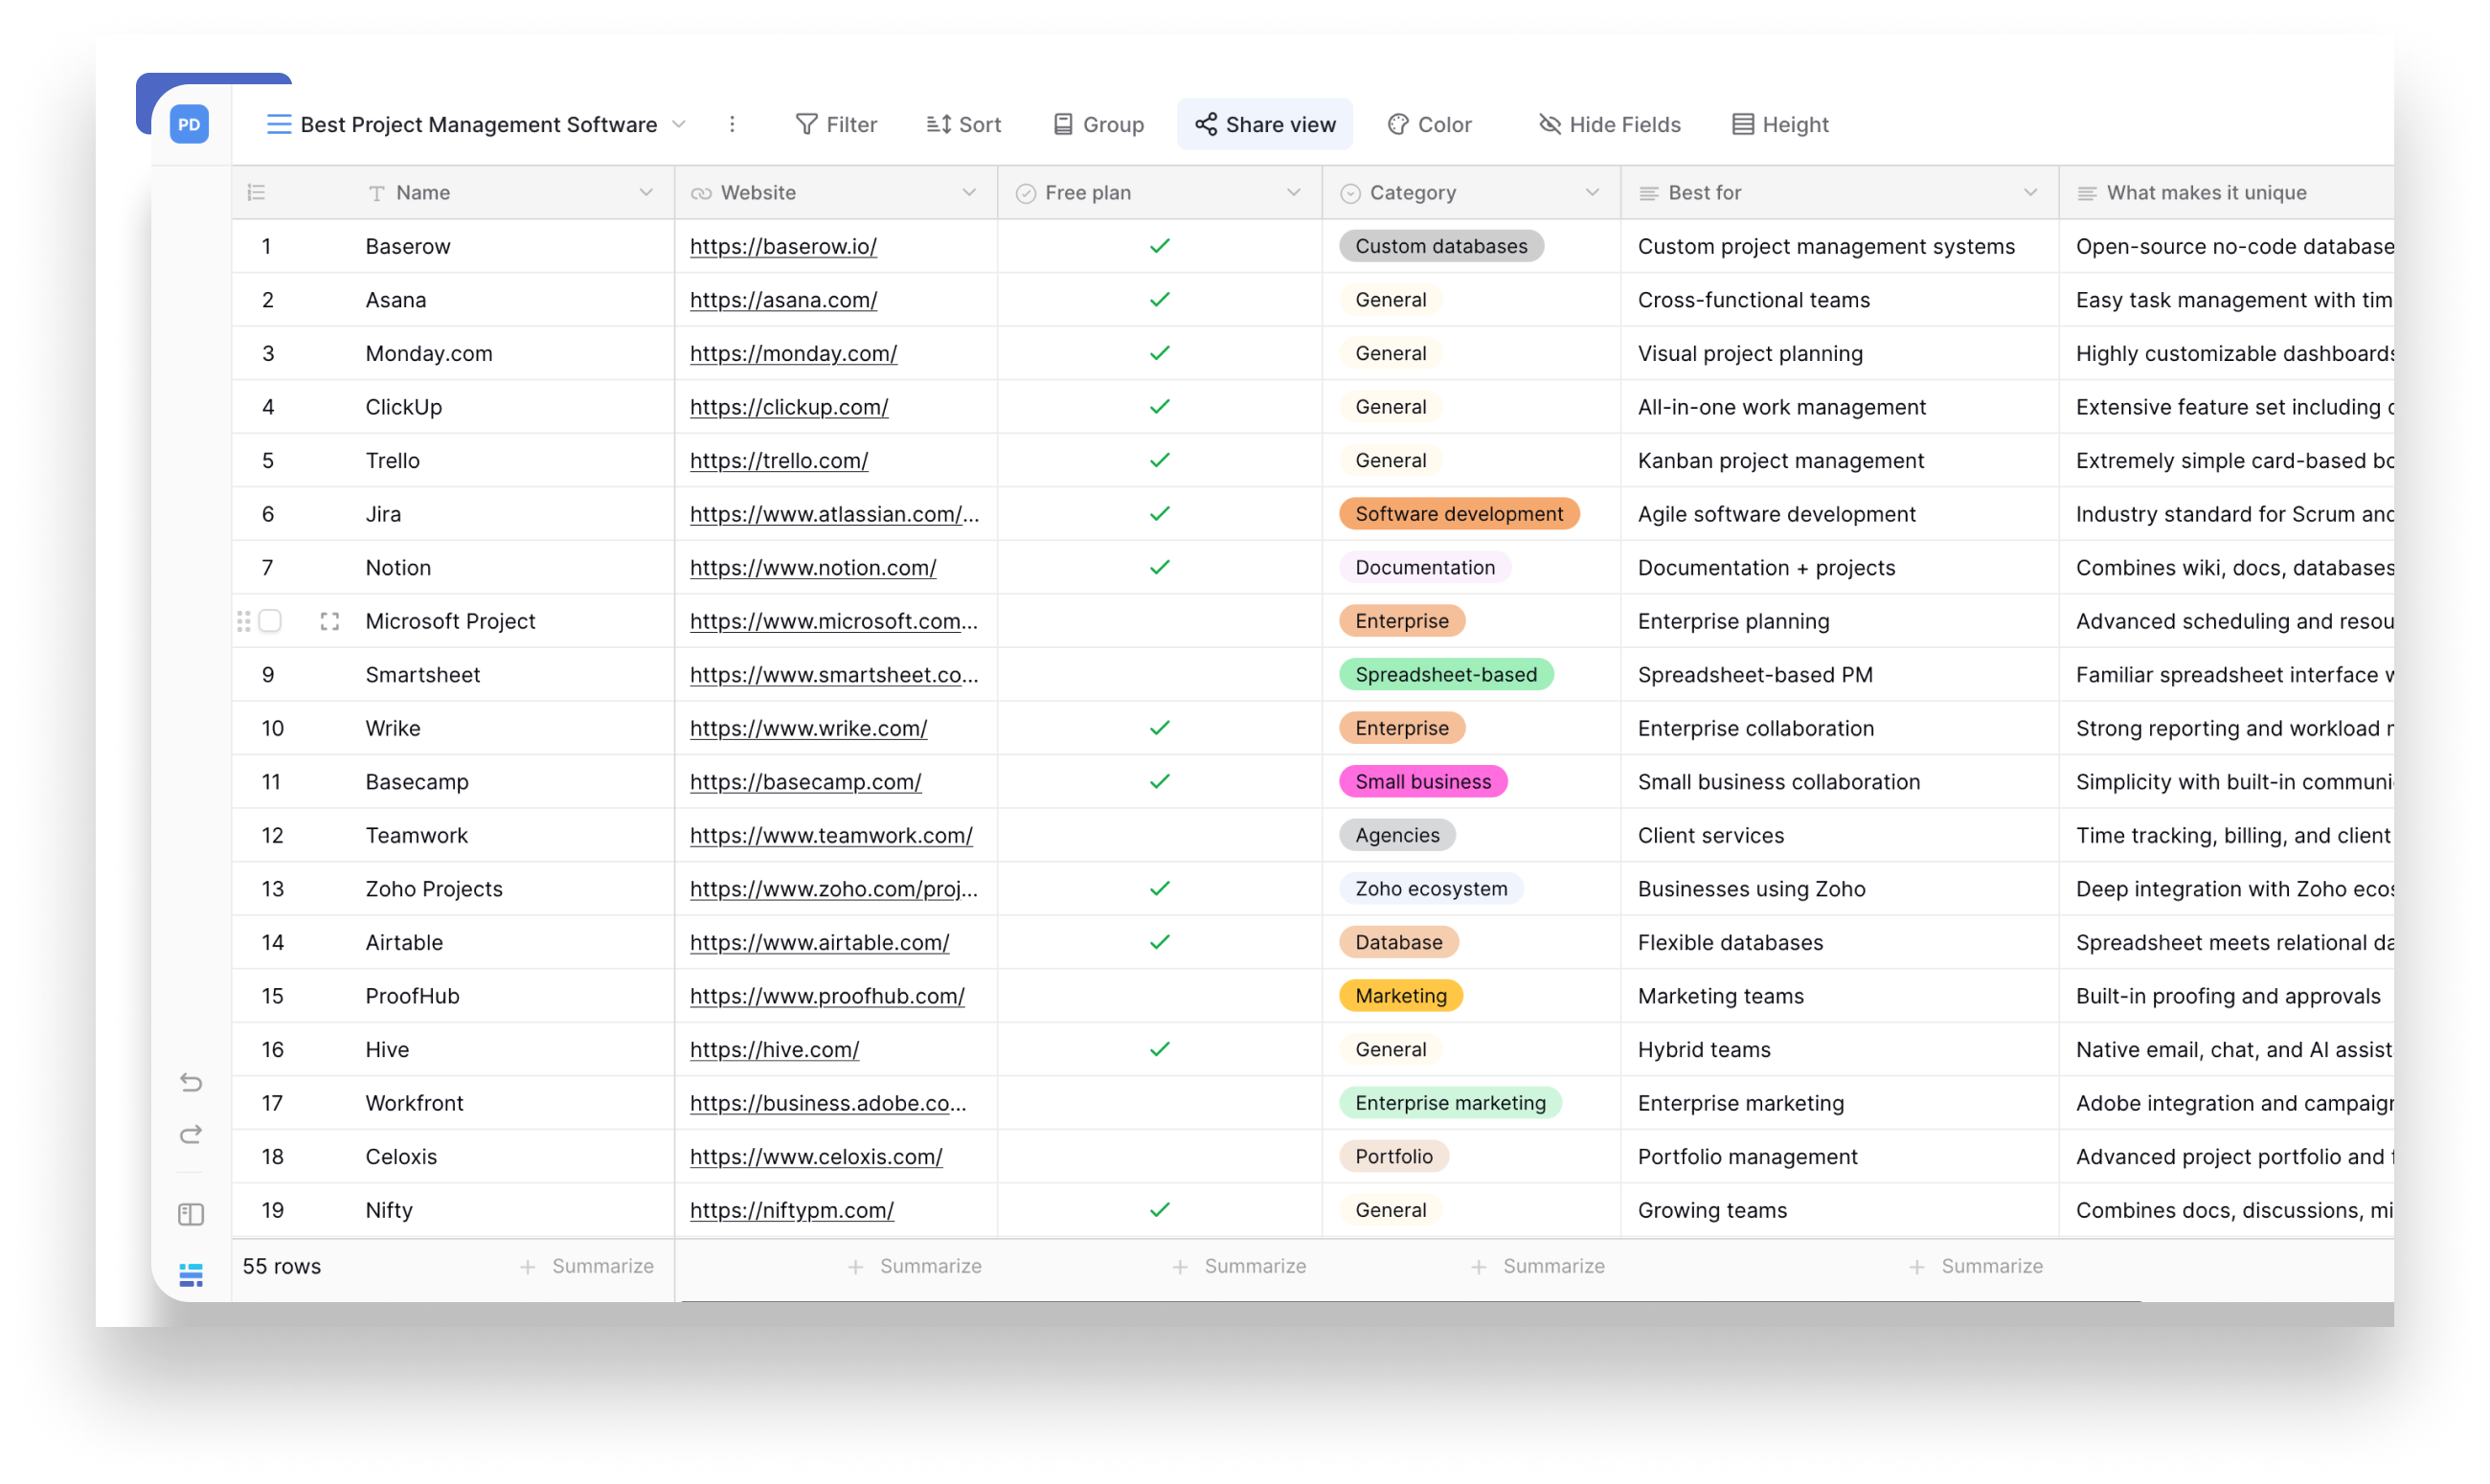Click the What makes it unique column header
This screenshot has height=1484, width=2490.
point(2226,192)
